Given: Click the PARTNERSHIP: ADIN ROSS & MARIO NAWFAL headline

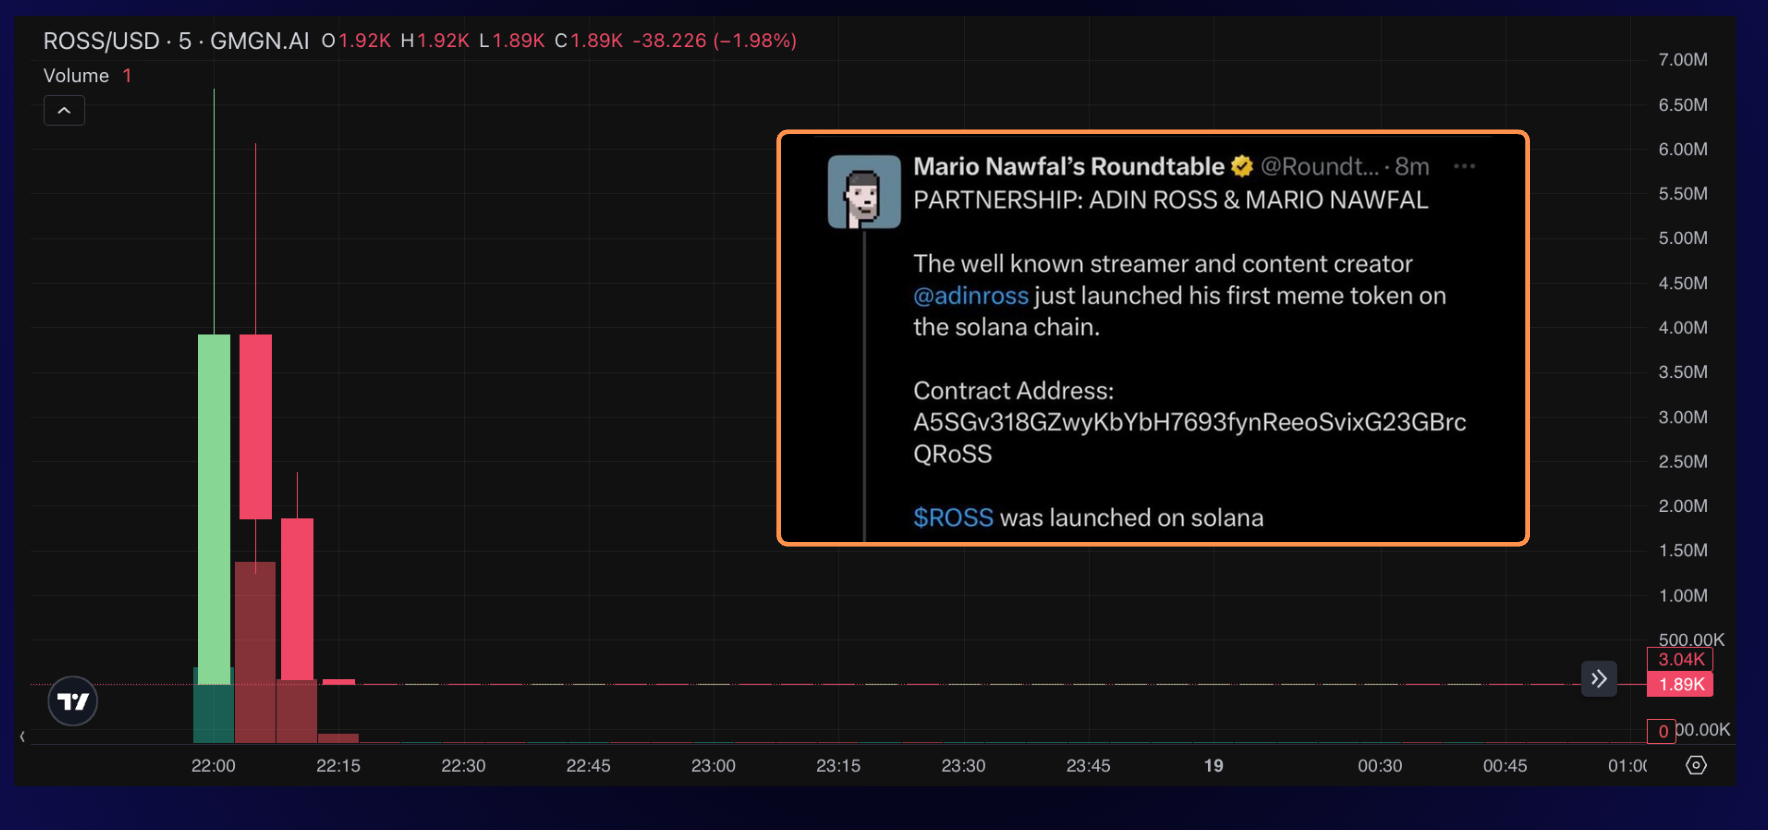Looking at the screenshot, I should point(1170,200).
